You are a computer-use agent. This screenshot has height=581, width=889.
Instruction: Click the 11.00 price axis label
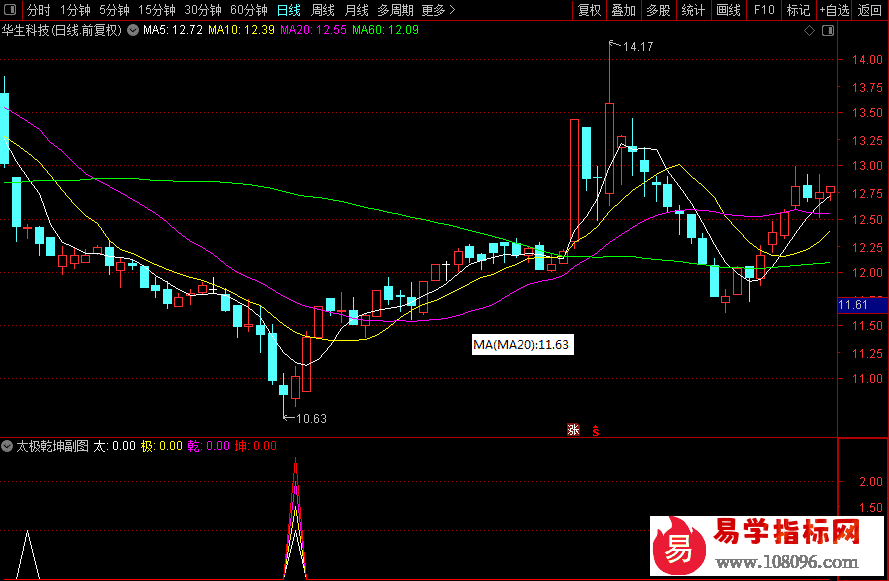[x=867, y=379]
